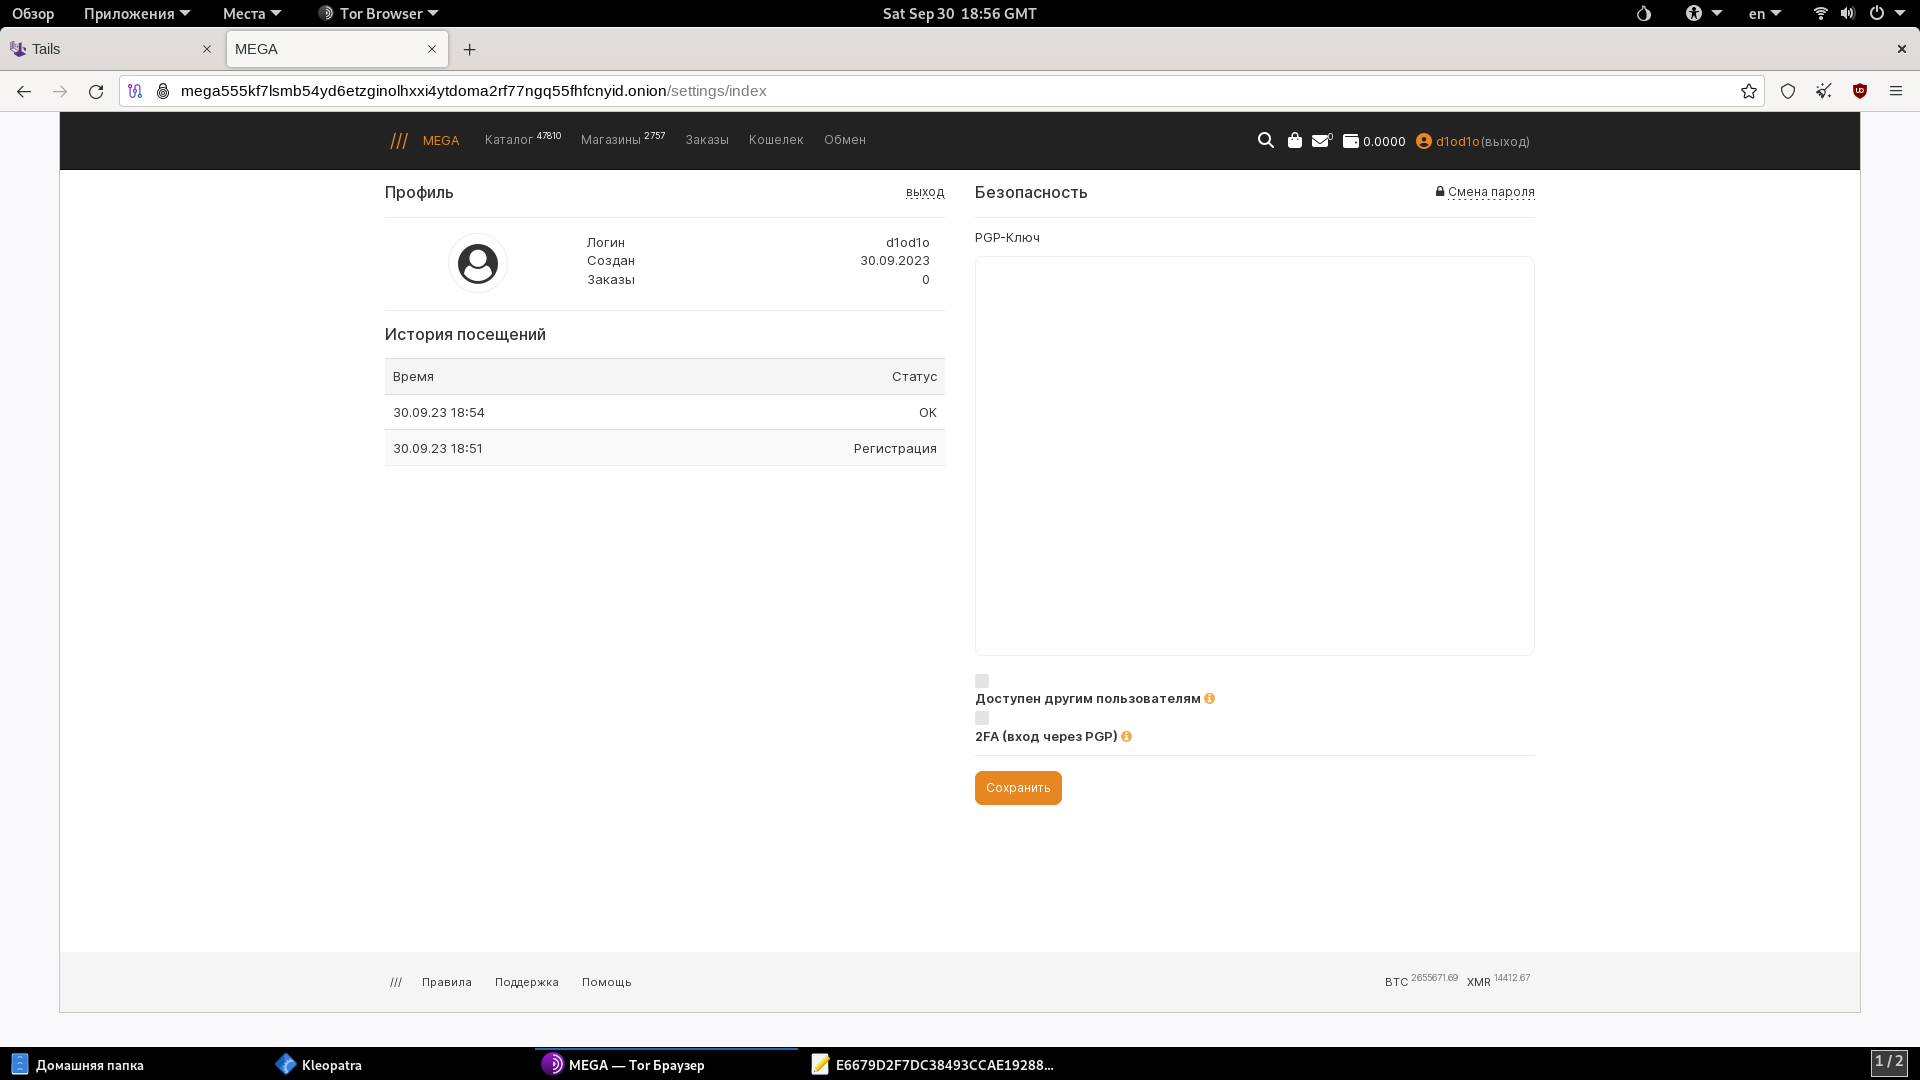Open messages envelope icon in header

pyautogui.click(x=1321, y=141)
